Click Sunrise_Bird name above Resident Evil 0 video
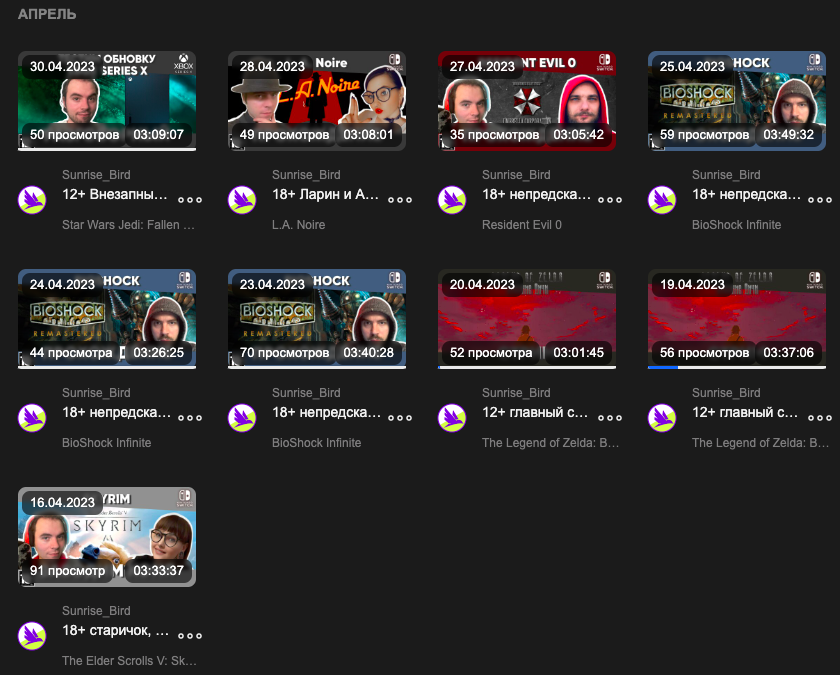The width and height of the screenshot is (840, 675). point(516,175)
